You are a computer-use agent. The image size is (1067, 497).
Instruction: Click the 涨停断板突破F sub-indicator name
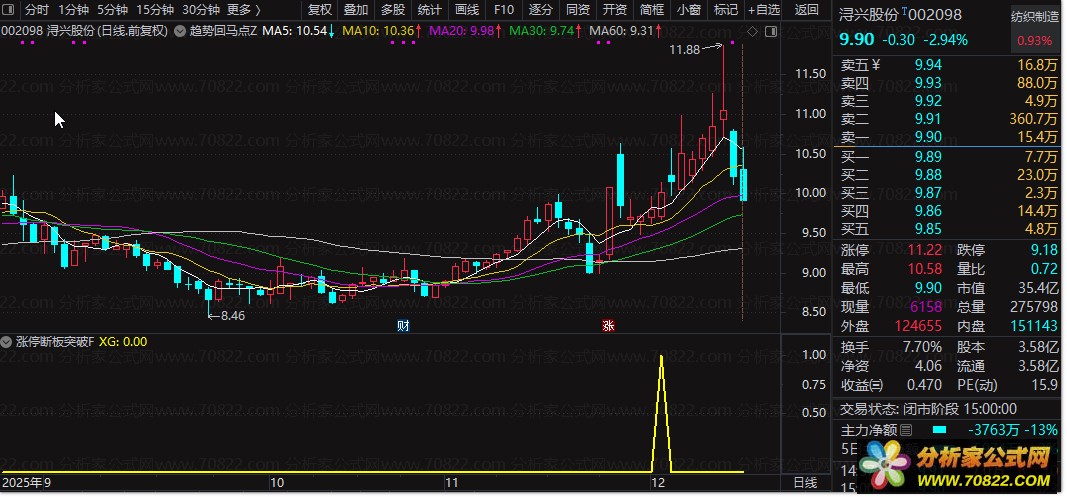(x=55, y=342)
